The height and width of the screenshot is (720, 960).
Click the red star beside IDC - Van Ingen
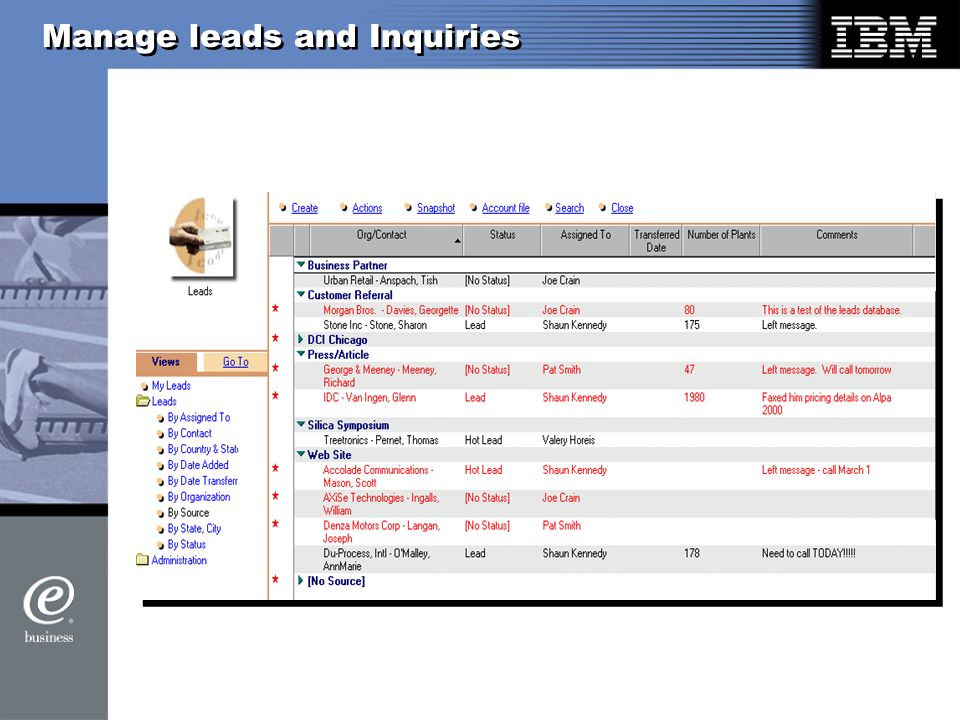click(276, 396)
